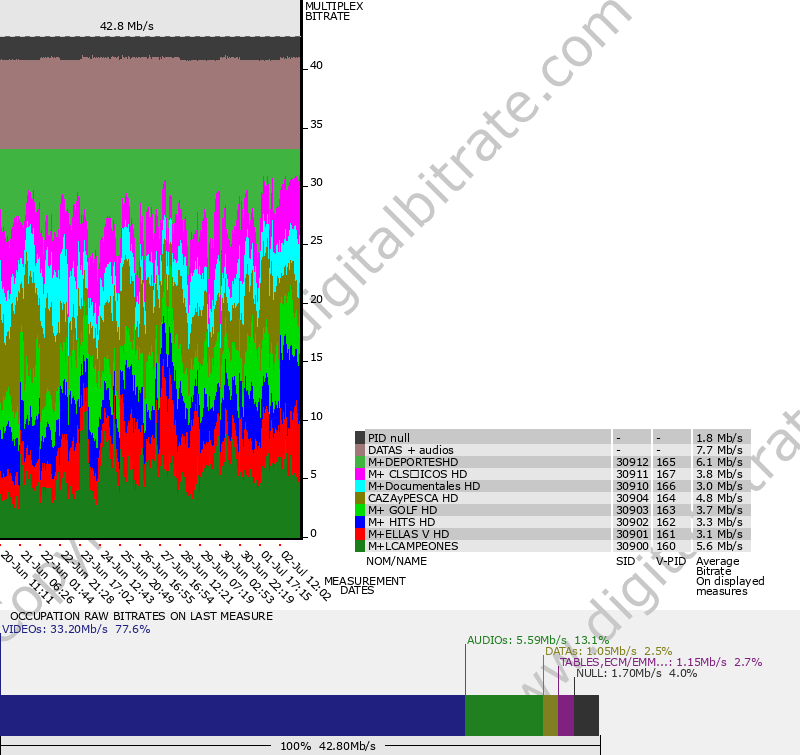Click the M+DEPORTESHD green legend swatch
Screen dimensions: 800x755
pos(360,462)
